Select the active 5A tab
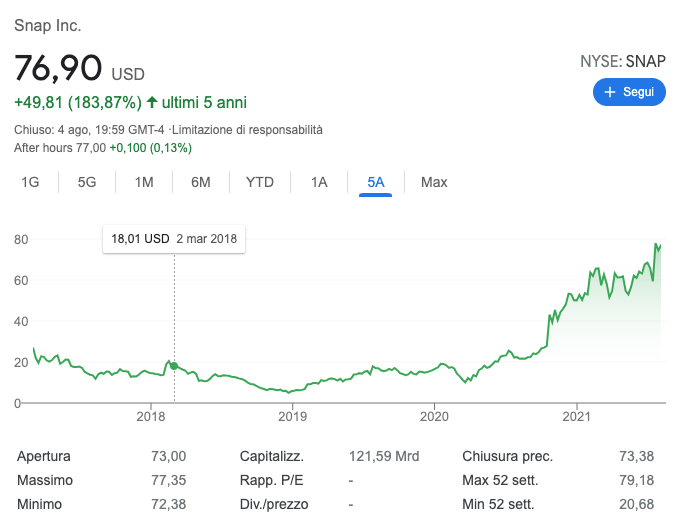This screenshot has height=530, width=679. [x=375, y=182]
